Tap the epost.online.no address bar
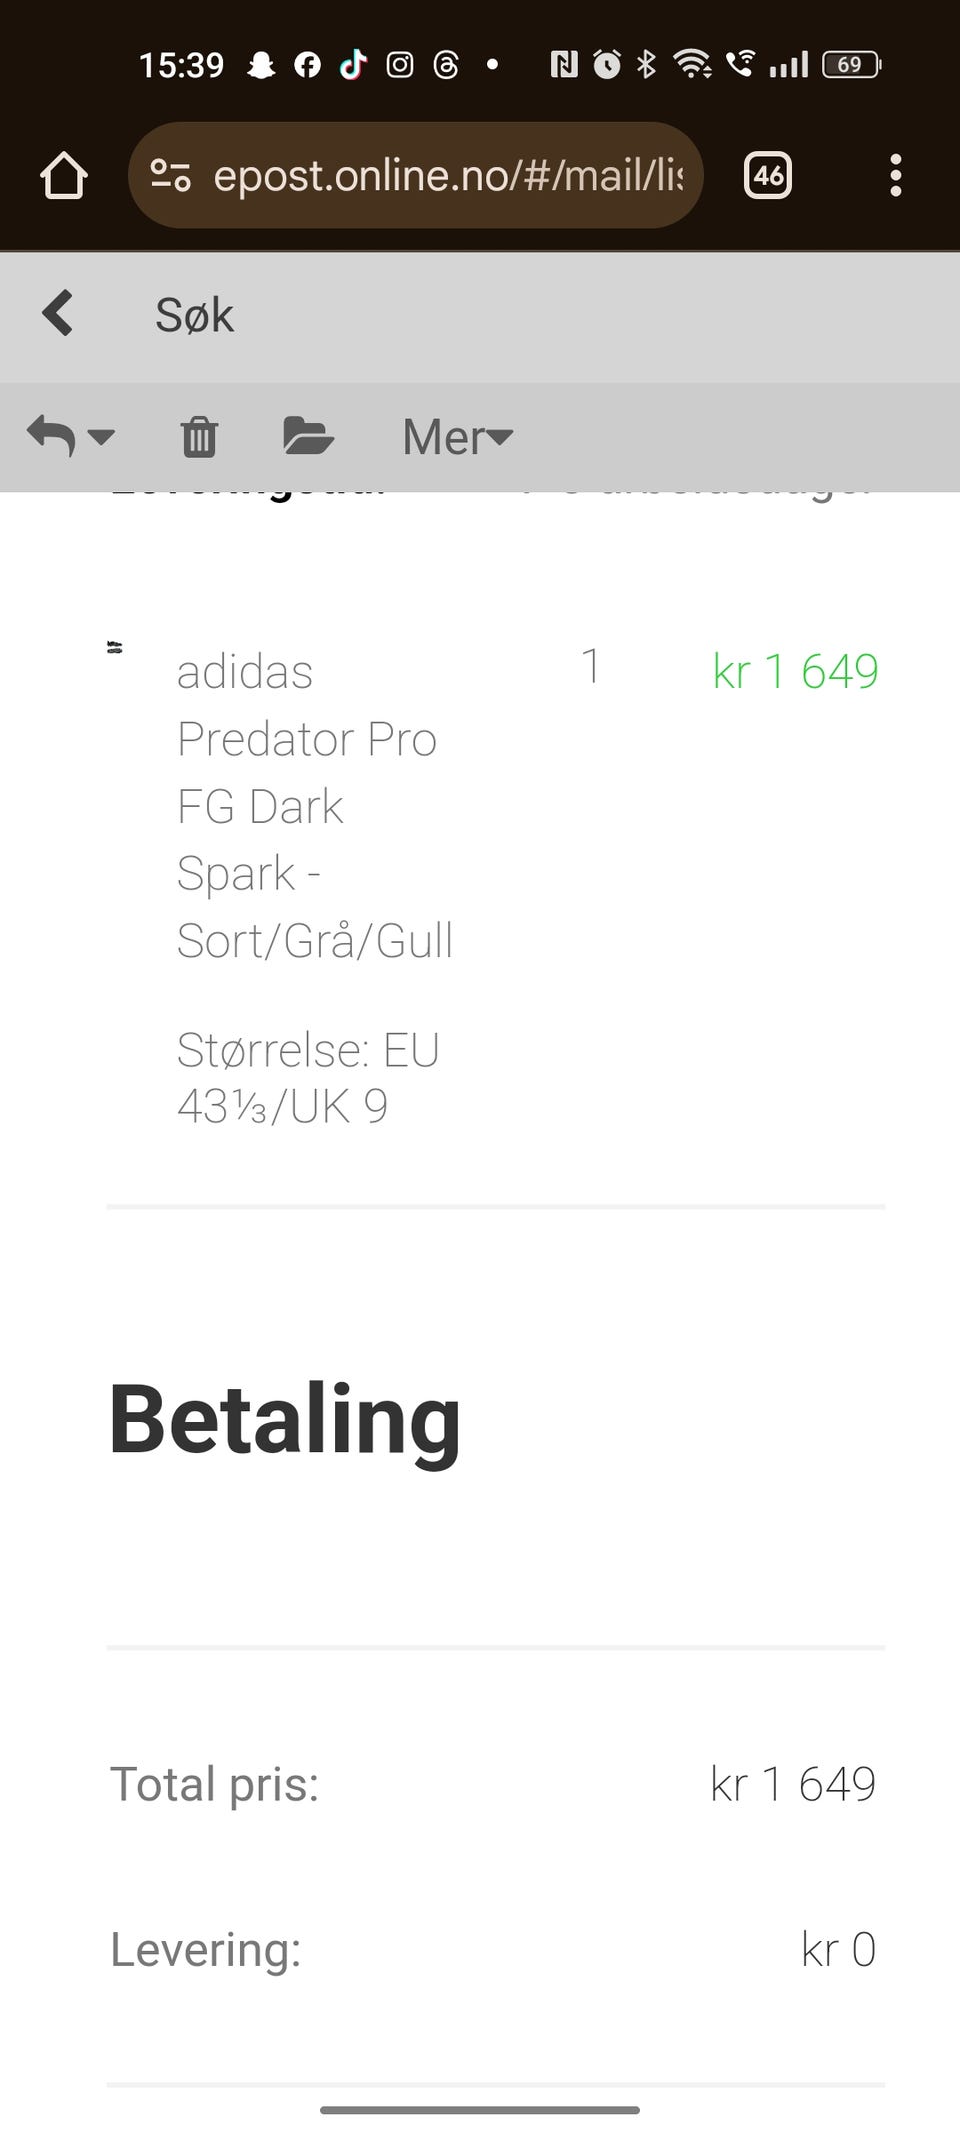Screen dimensions: 960x2133 click(x=448, y=176)
